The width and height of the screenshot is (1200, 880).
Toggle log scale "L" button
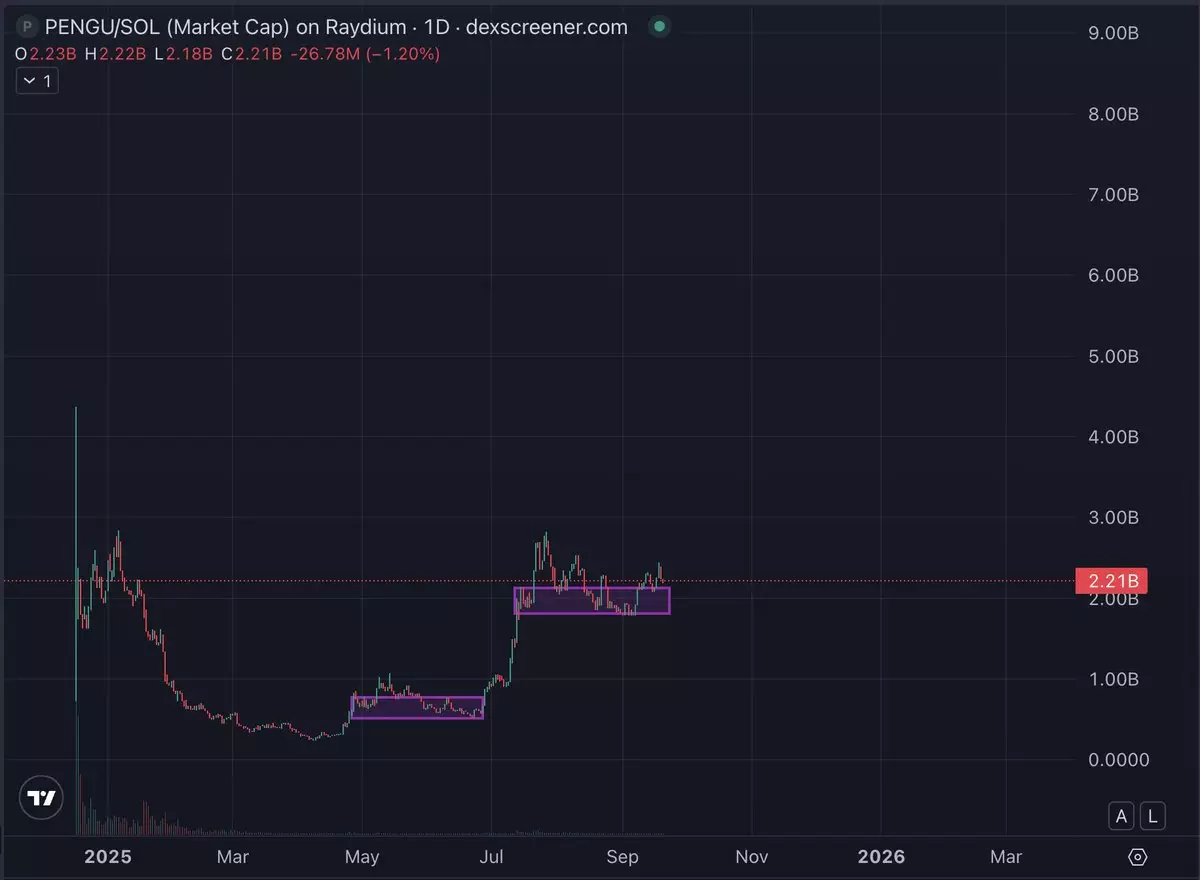point(1152,817)
